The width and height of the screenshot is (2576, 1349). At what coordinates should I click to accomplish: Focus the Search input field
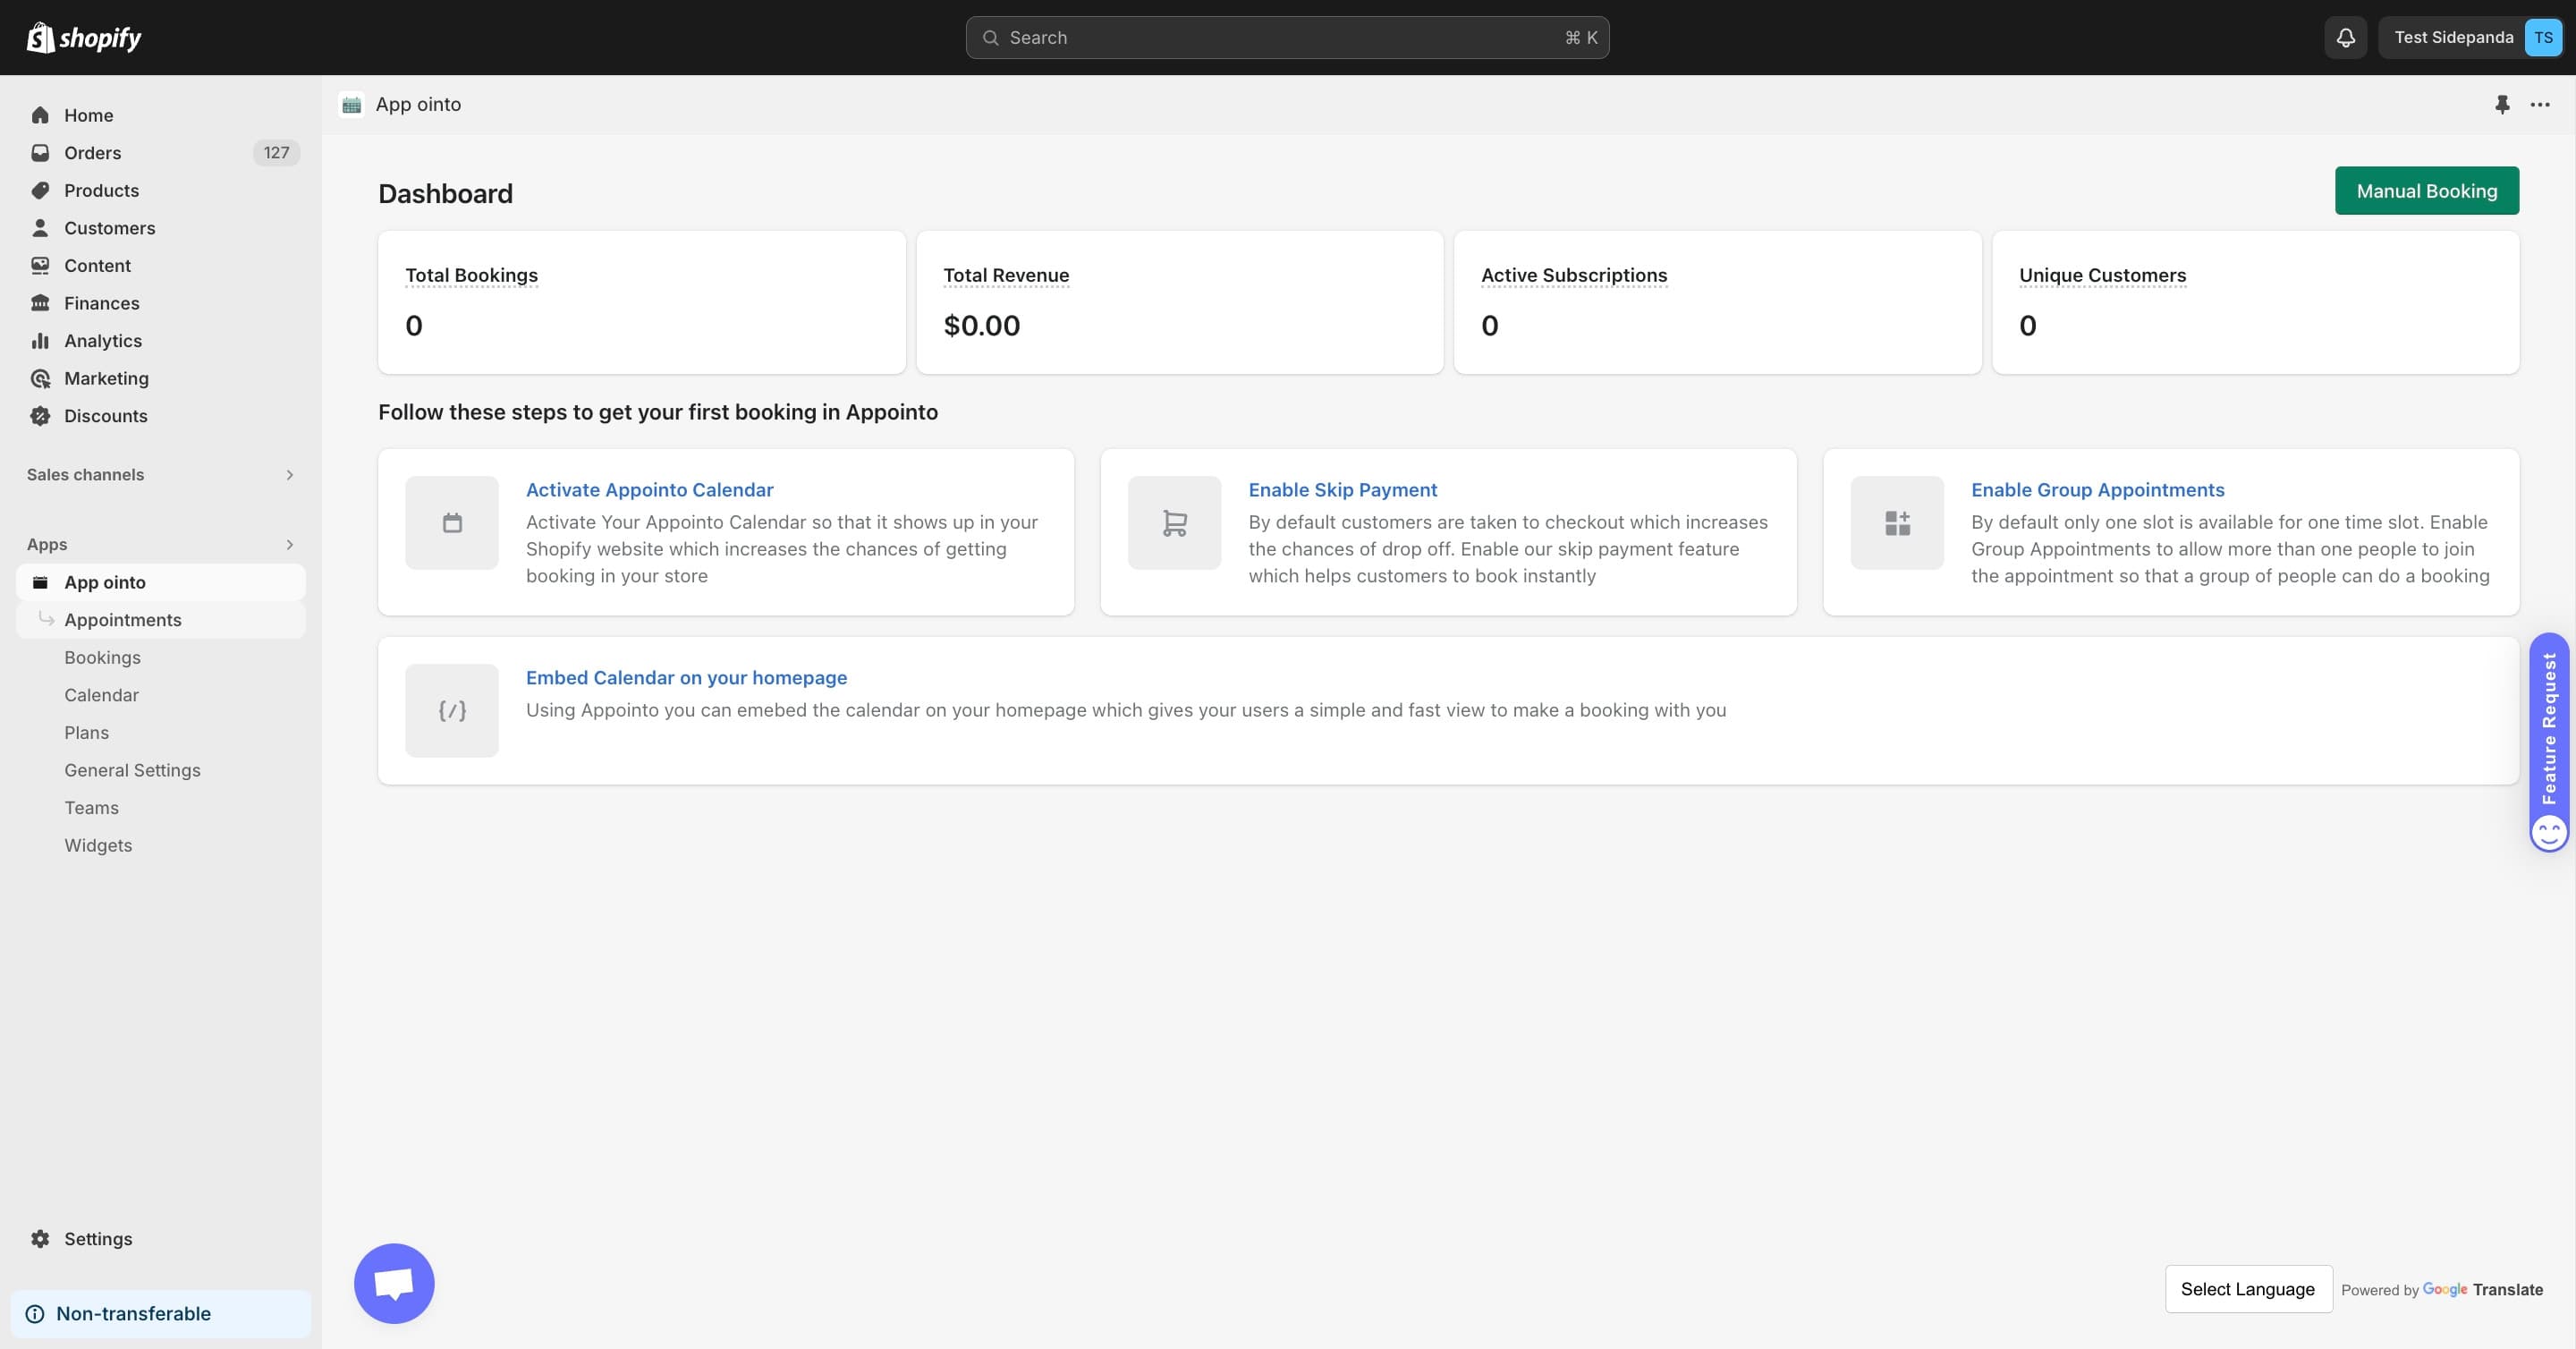1287,37
